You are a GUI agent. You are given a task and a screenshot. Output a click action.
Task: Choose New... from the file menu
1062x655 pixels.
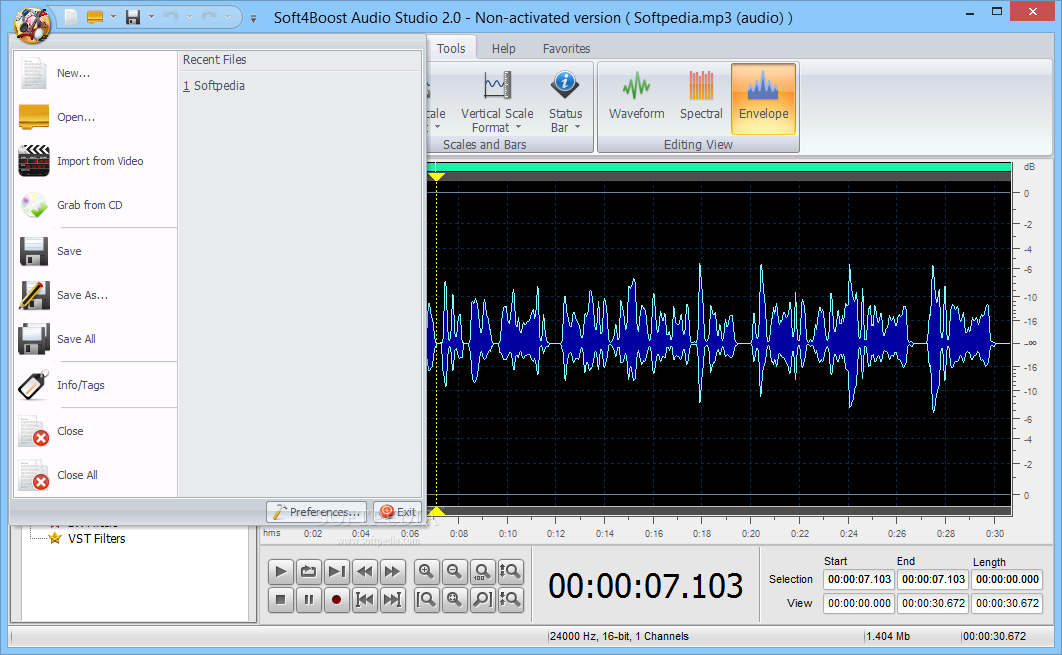pyautogui.click(x=95, y=73)
